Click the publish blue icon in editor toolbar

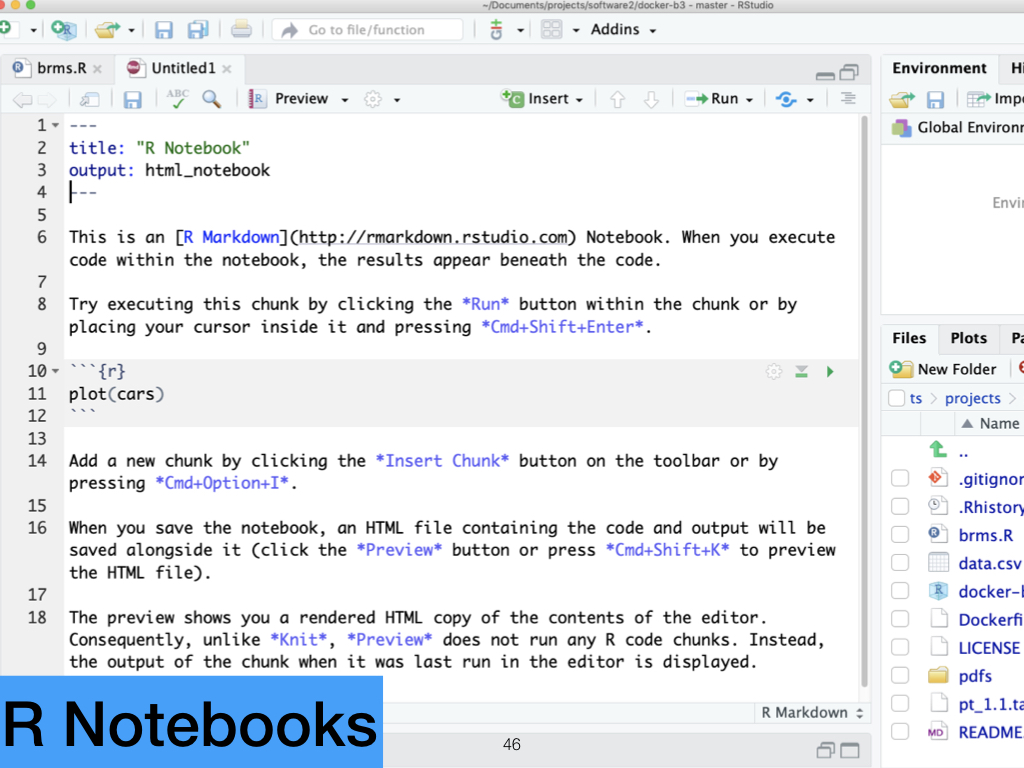click(x=786, y=99)
